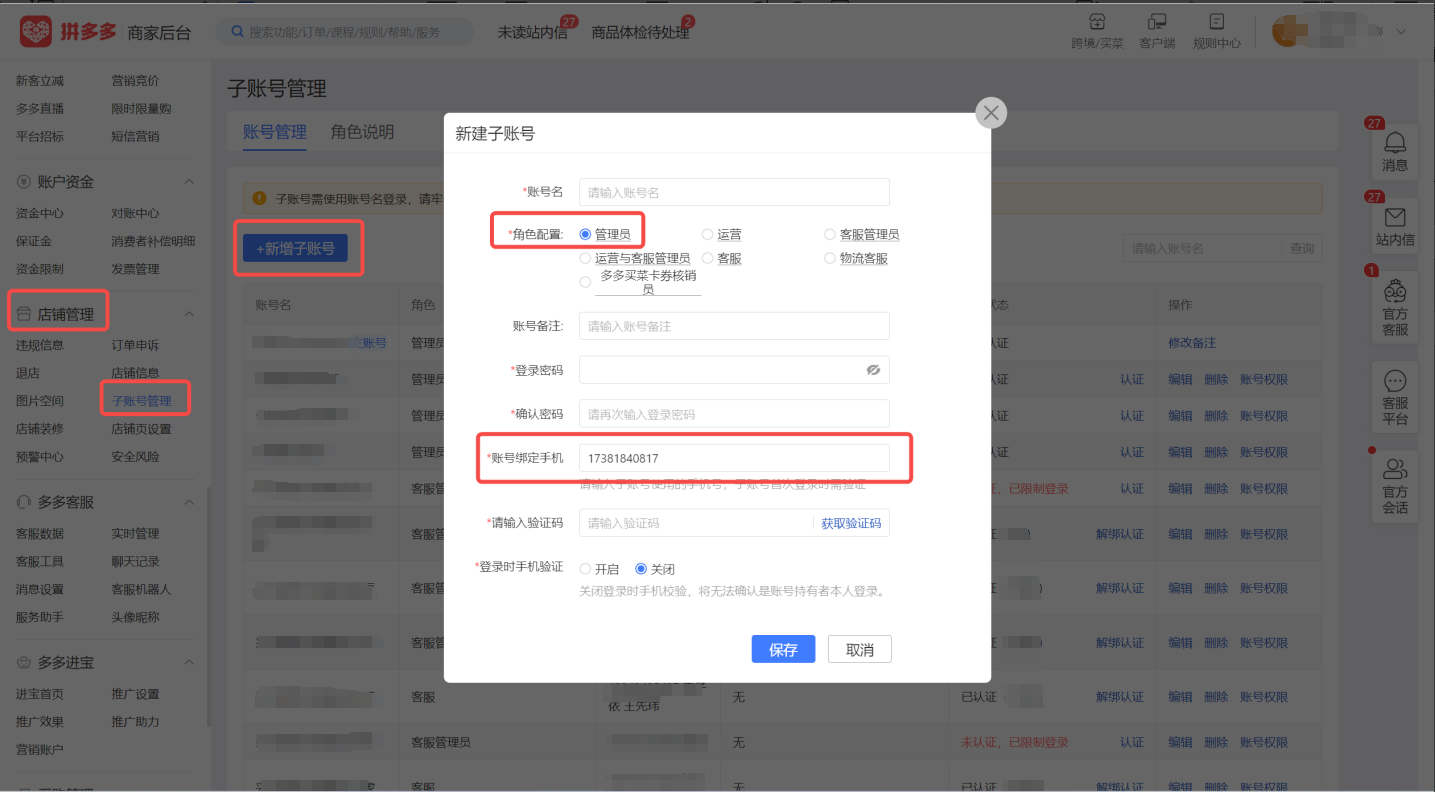The width and height of the screenshot is (1435, 792).
Task: Open the 规则中心 icon
Action: (x=1217, y=22)
